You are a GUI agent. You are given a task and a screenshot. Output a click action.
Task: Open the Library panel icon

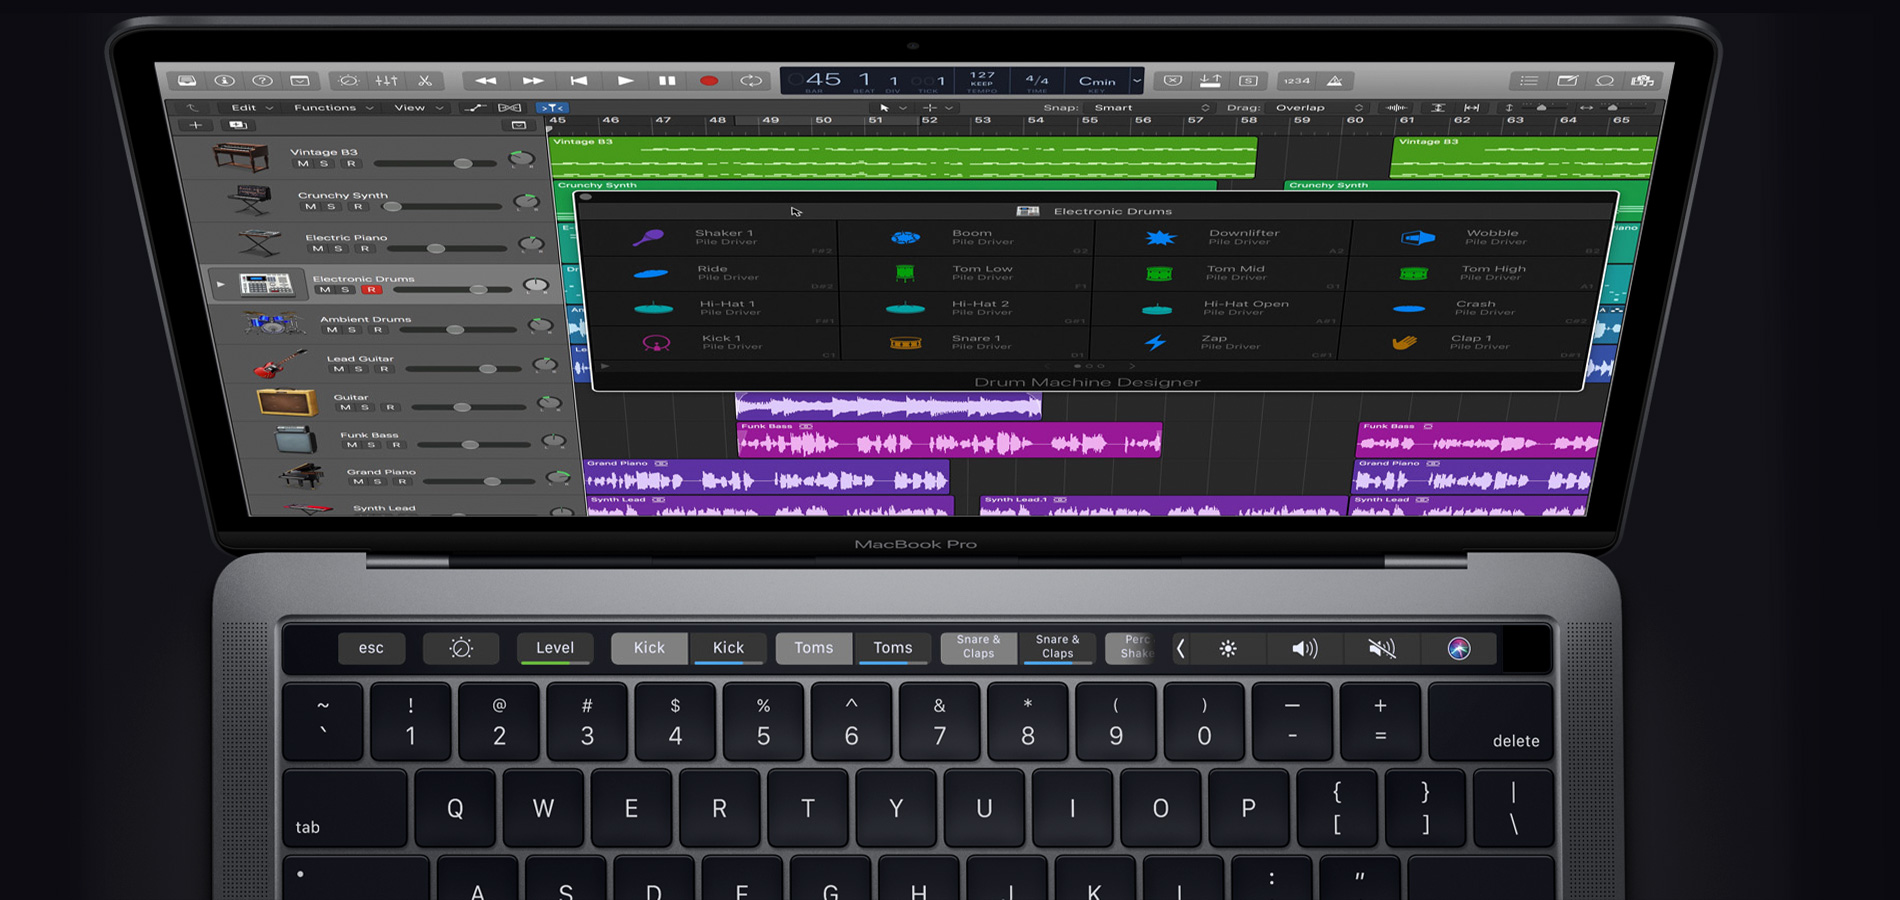point(187,80)
